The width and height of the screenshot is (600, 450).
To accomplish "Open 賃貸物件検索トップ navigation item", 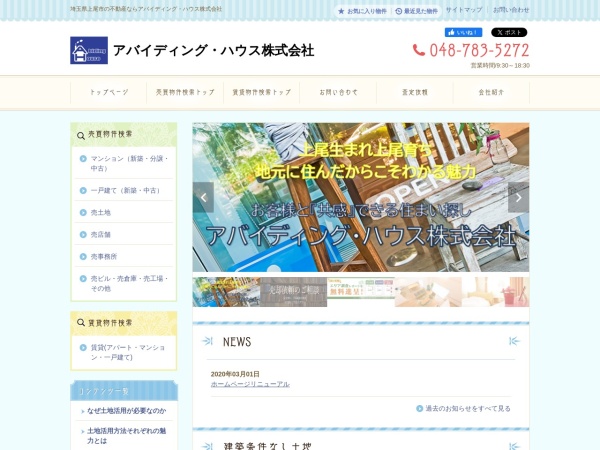I will pos(262,92).
